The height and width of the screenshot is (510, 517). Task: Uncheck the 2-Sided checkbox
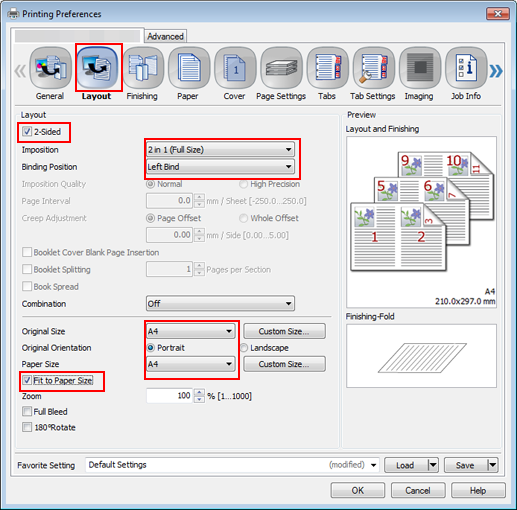(27, 131)
